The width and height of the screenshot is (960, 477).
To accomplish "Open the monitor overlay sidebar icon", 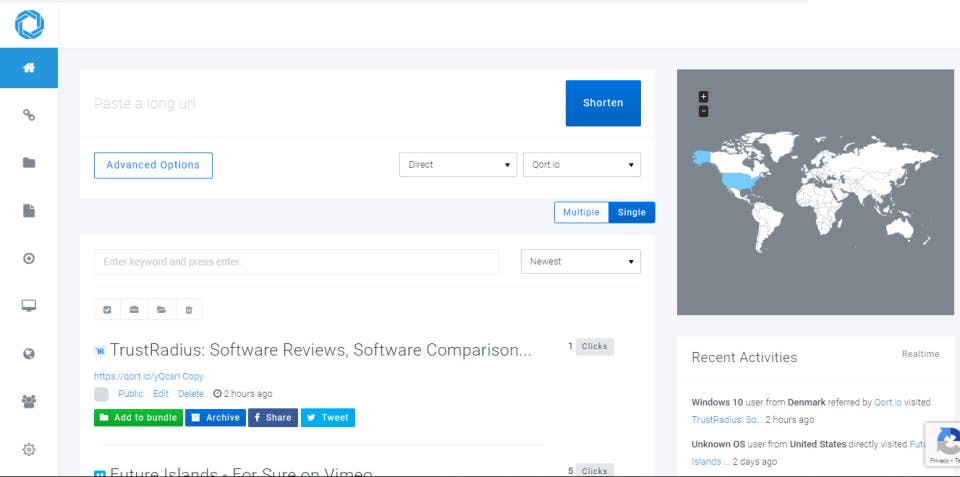I will [29, 306].
